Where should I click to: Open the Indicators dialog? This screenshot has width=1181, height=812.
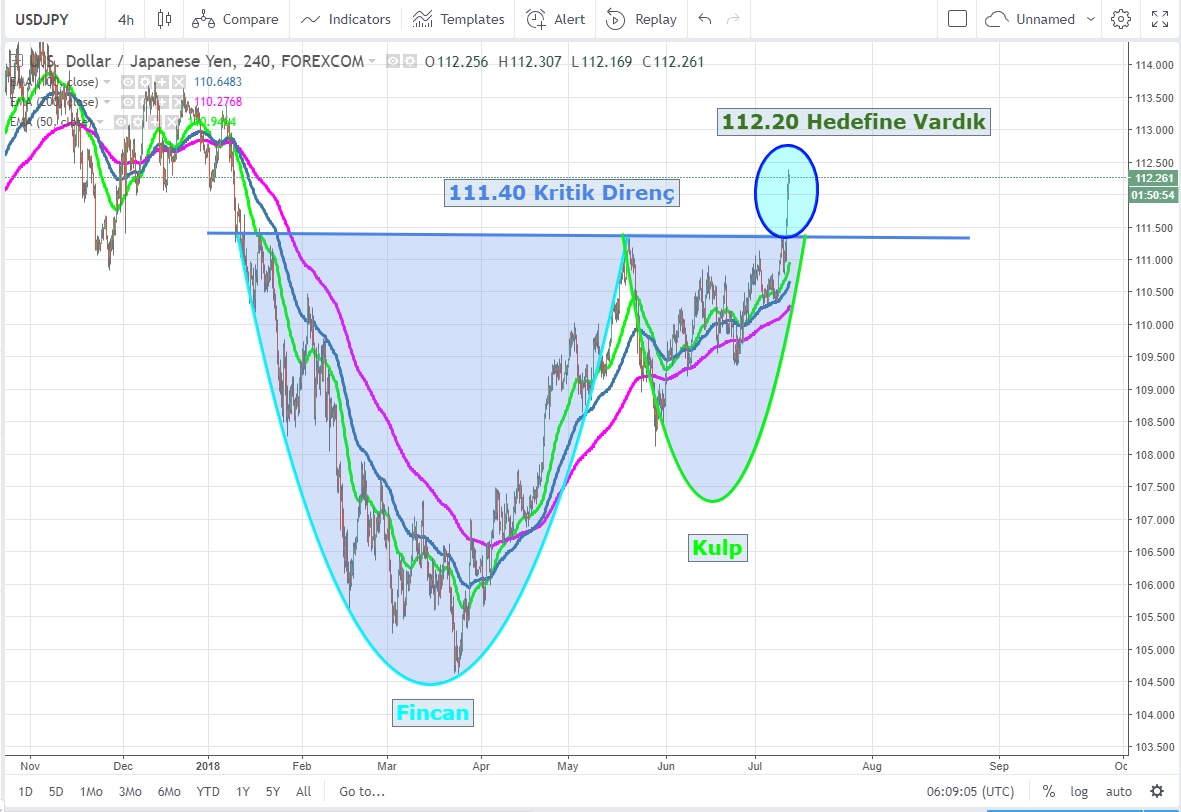[346, 19]
